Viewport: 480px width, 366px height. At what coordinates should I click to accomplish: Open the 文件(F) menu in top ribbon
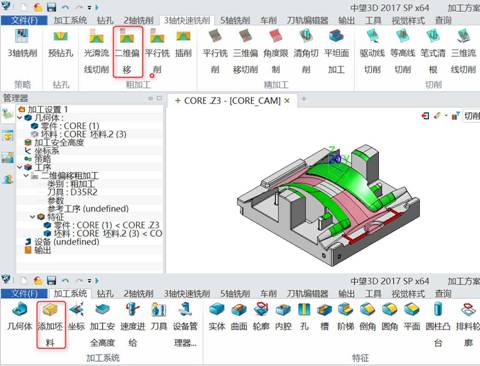[24, 20]
